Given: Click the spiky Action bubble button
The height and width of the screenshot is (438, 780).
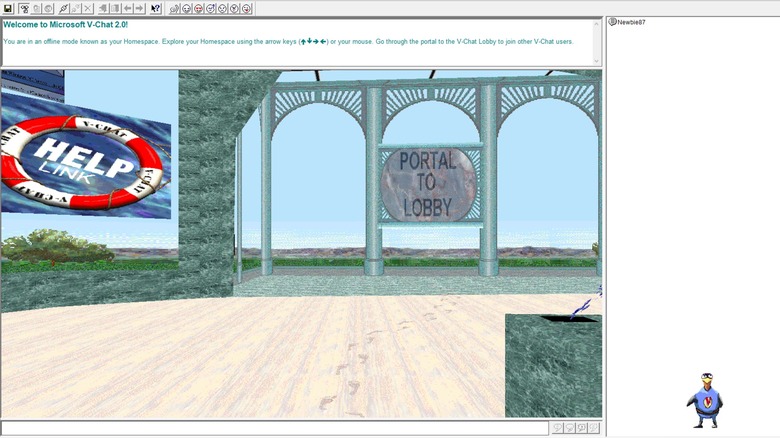Looking at the screenshot, I should (x=582, y=428).
